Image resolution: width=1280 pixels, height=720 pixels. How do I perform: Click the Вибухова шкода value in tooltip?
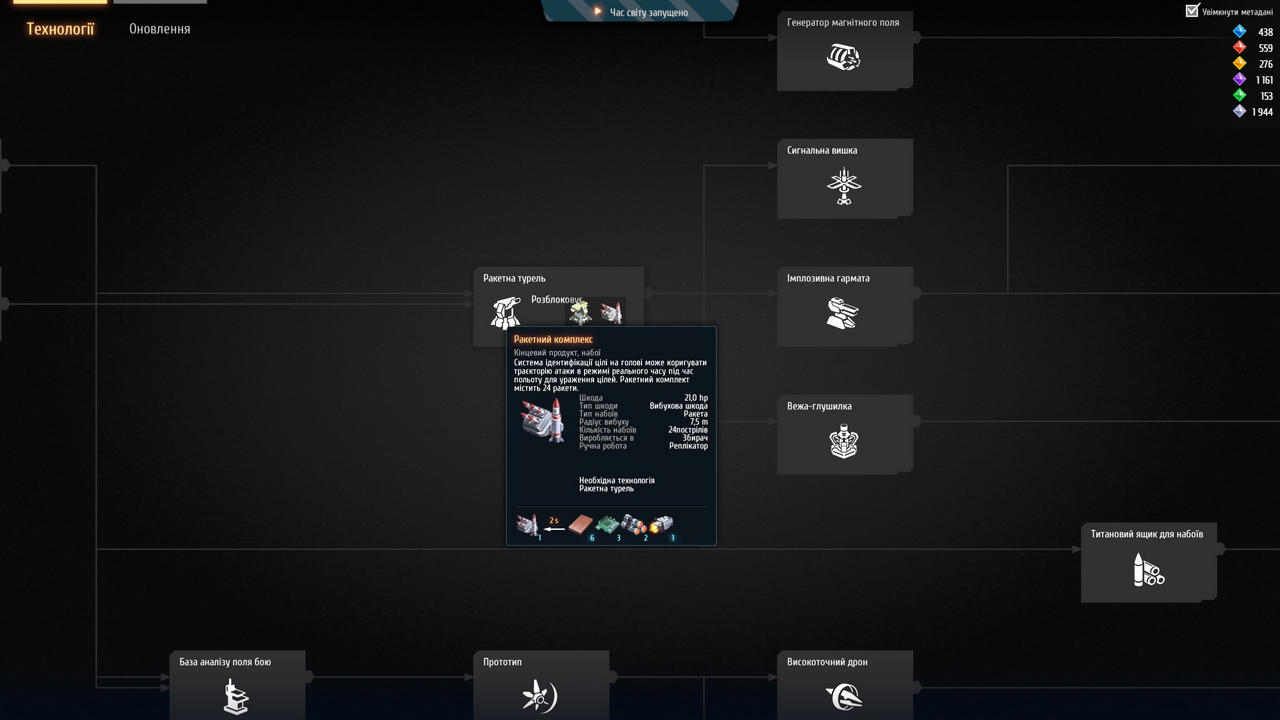tap(679, 406)
